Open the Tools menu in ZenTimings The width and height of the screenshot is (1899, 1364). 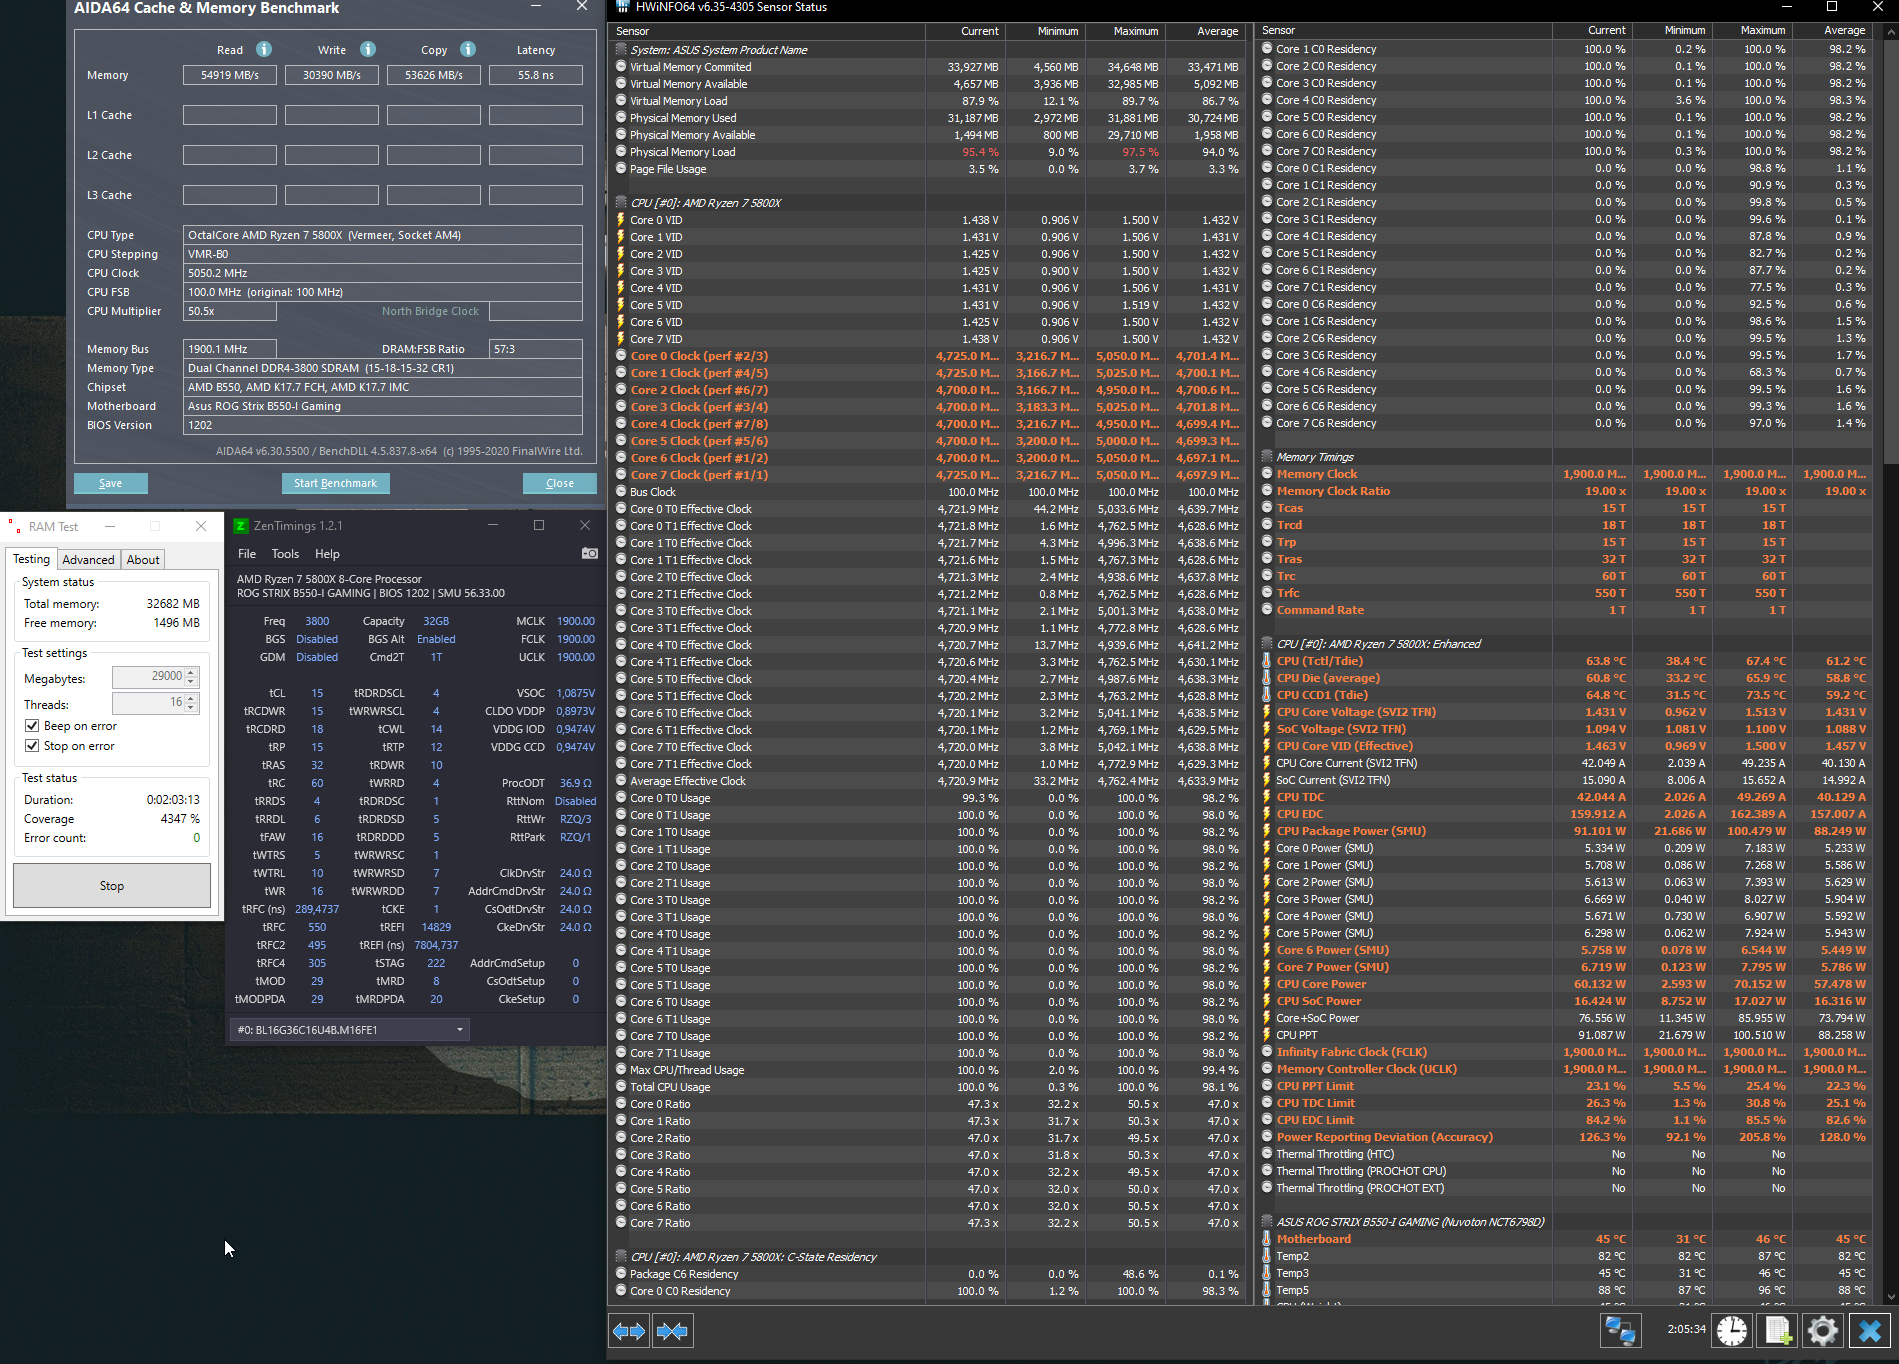(x=285, y=554)
